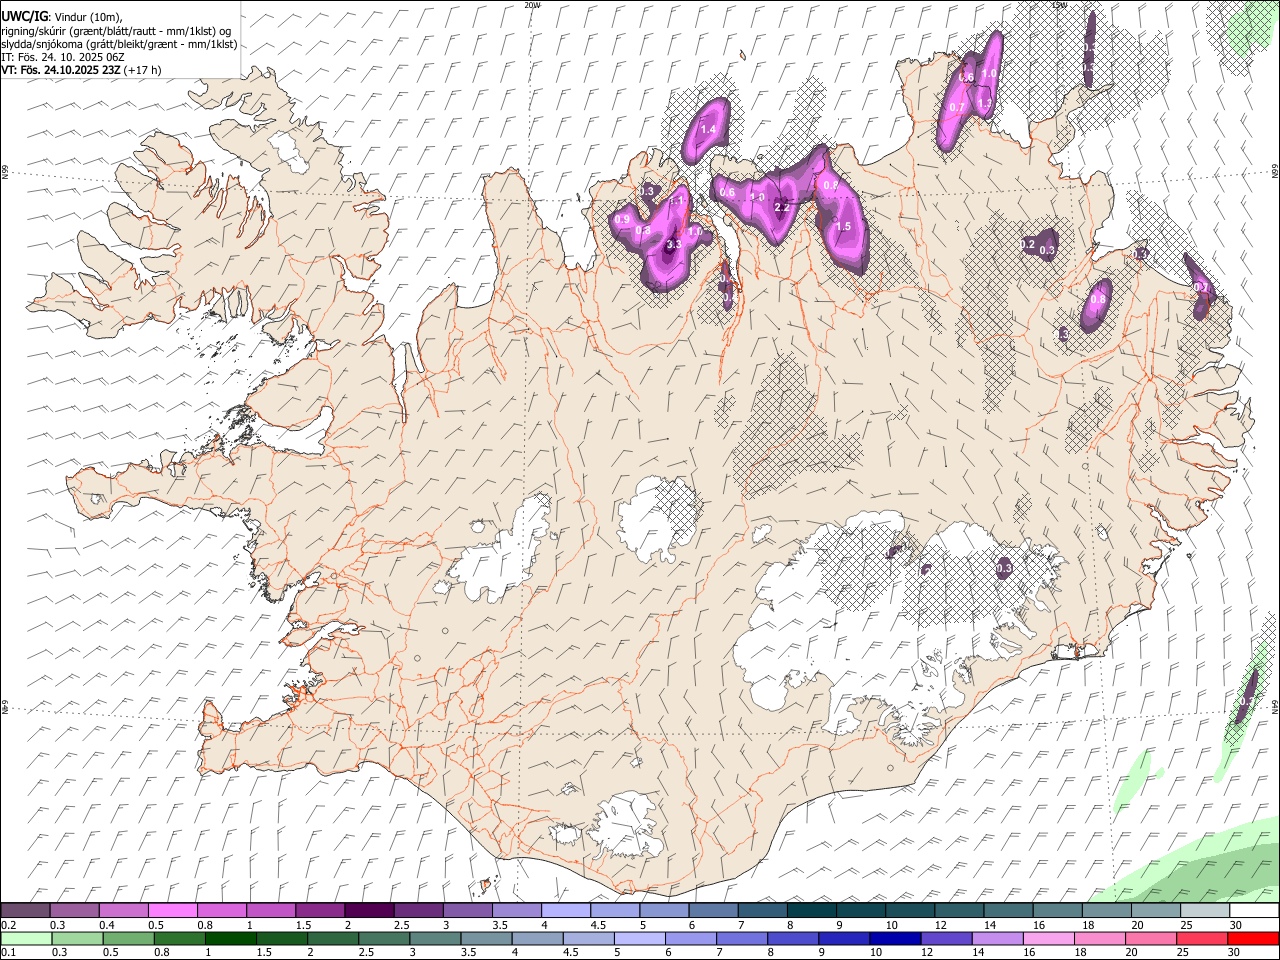Click the 0.1 label in the bottom legend row
Screen dimensions: 1280x960
[8, 953]
